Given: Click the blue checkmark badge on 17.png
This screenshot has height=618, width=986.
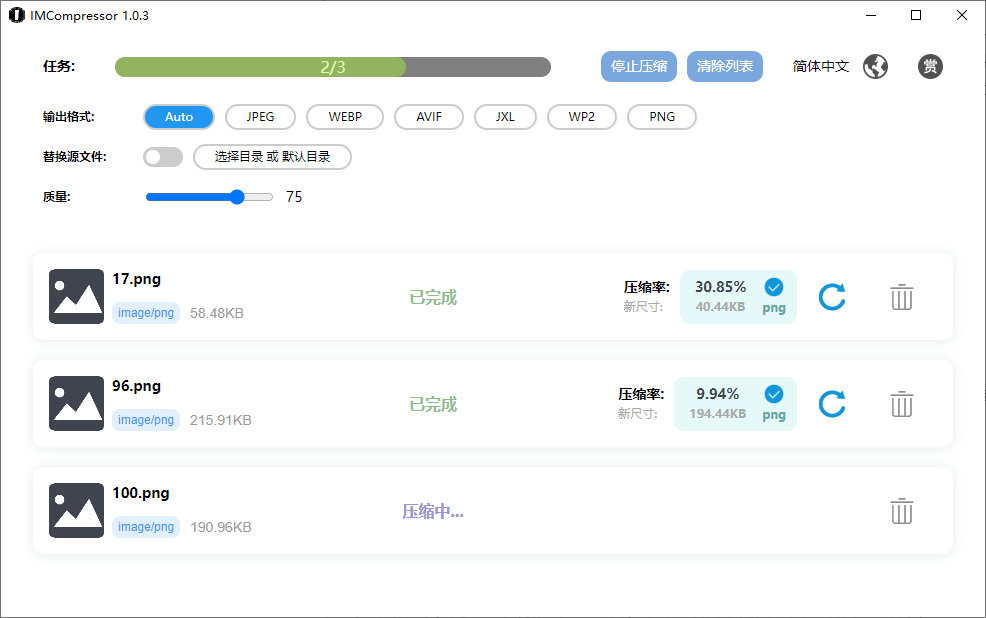Looking at the screenshot, I should click(x=773, y=287).
